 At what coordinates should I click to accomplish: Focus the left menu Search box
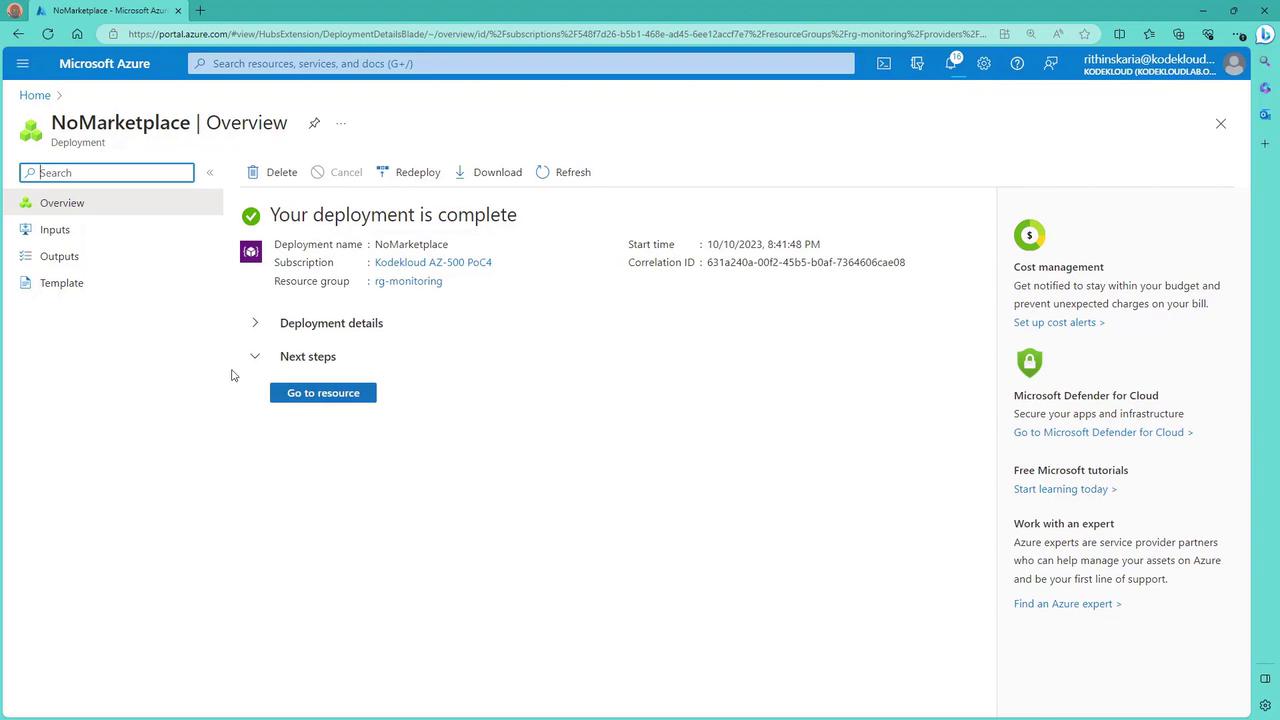click(107, 173)
